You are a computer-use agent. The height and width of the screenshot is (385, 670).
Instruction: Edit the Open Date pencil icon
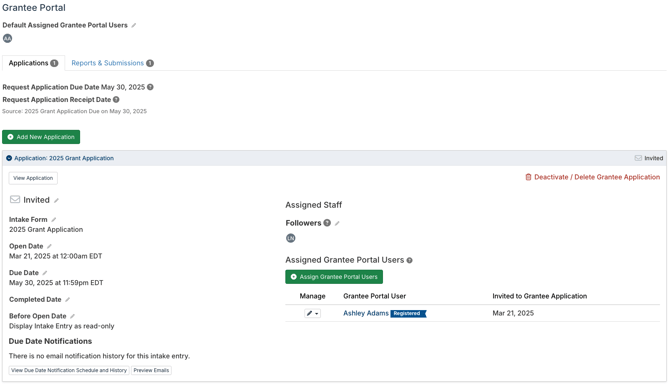point(50,246)
